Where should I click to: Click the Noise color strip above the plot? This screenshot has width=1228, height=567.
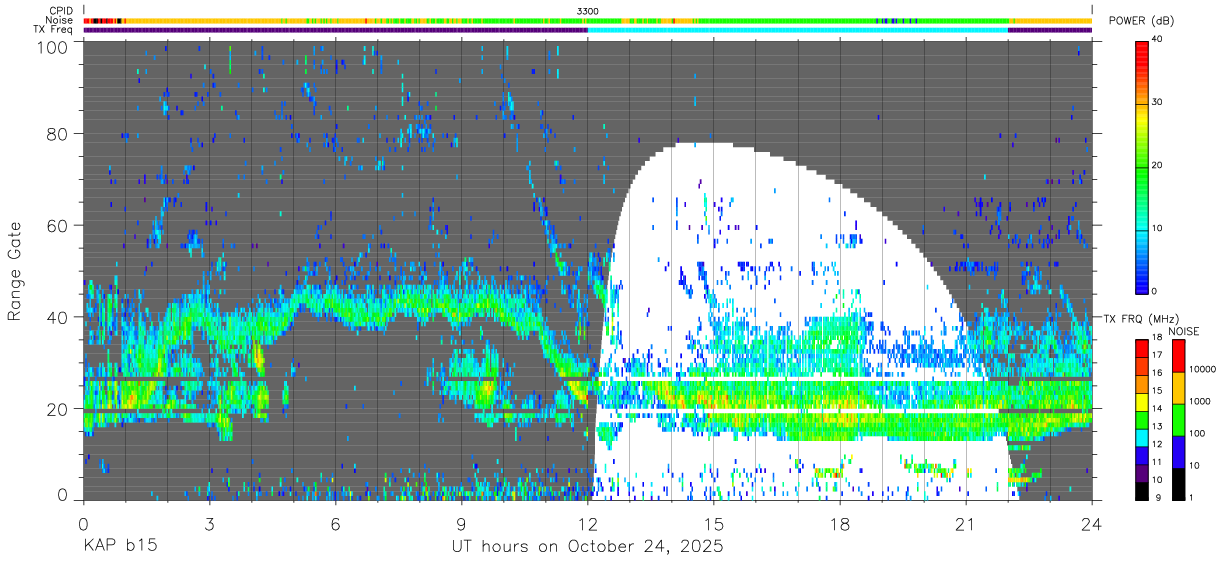point(588,20)
